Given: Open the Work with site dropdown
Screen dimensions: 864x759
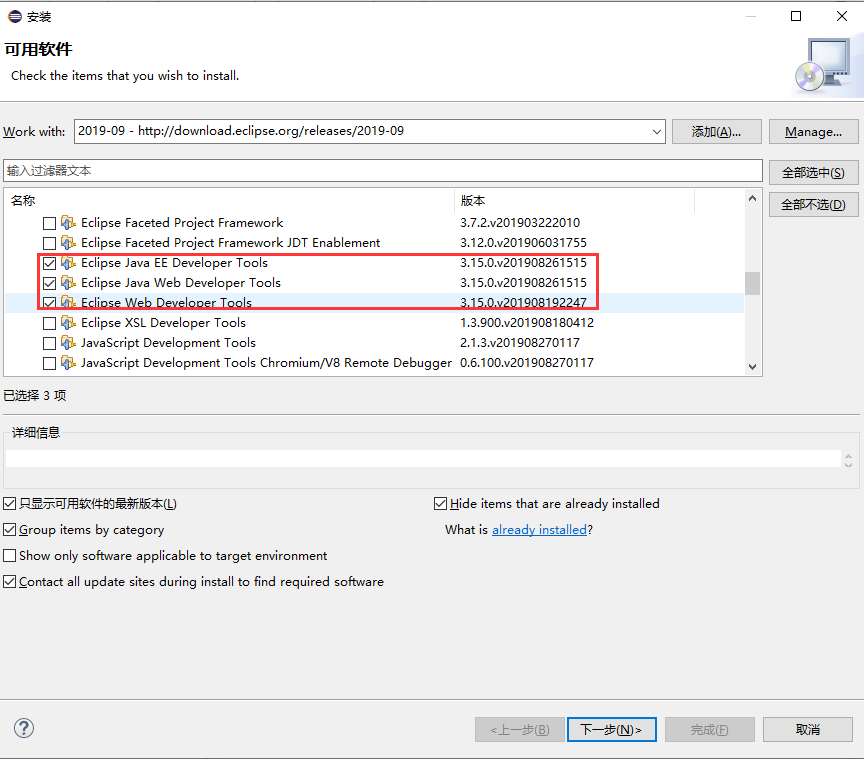Looking at the screenshot, I should pyautogui.click(x=656, y=131).
